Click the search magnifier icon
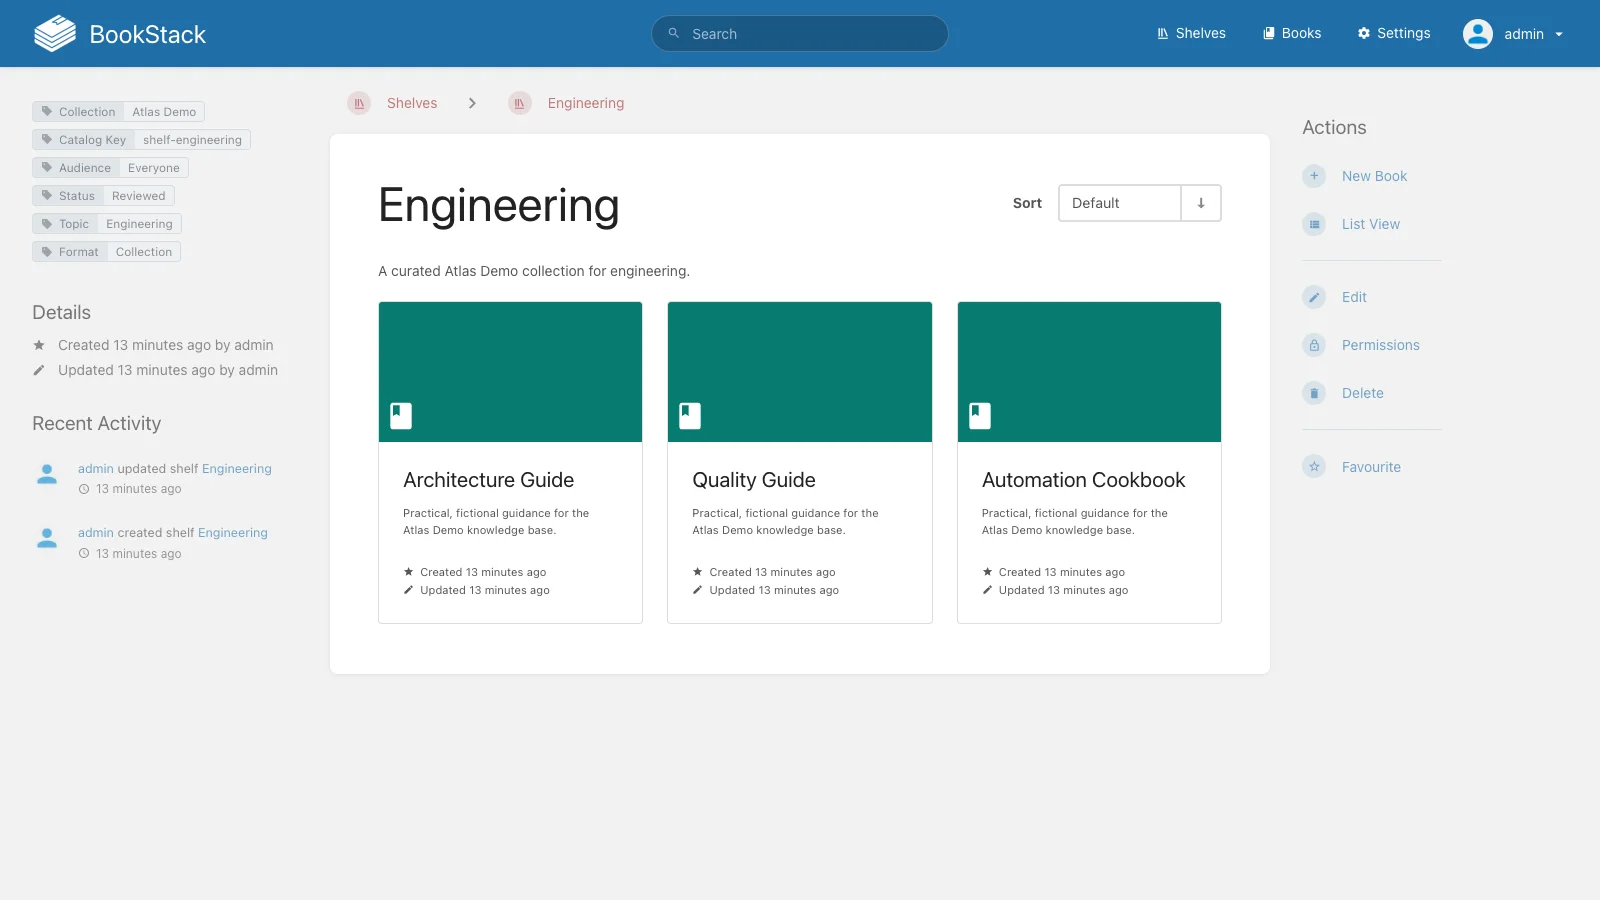The image size is (1600, 900). 674,33
